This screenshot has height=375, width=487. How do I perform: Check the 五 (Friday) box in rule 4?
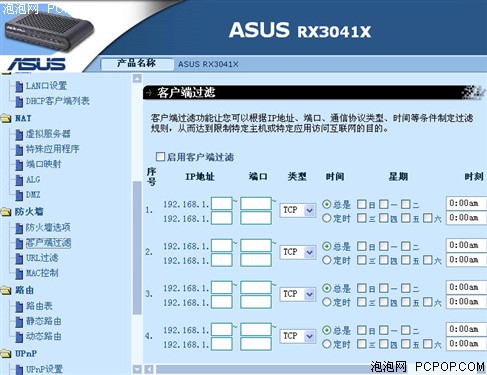coord(406,344)
